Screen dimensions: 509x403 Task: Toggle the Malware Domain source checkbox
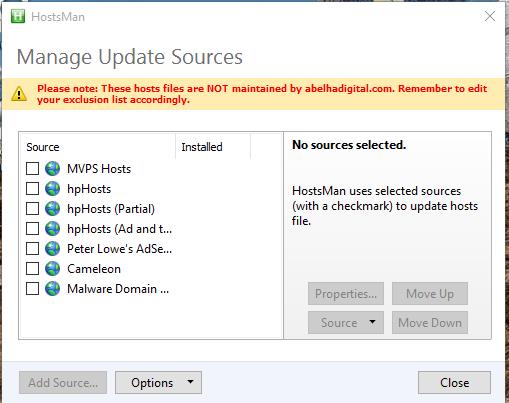point(32,289)
